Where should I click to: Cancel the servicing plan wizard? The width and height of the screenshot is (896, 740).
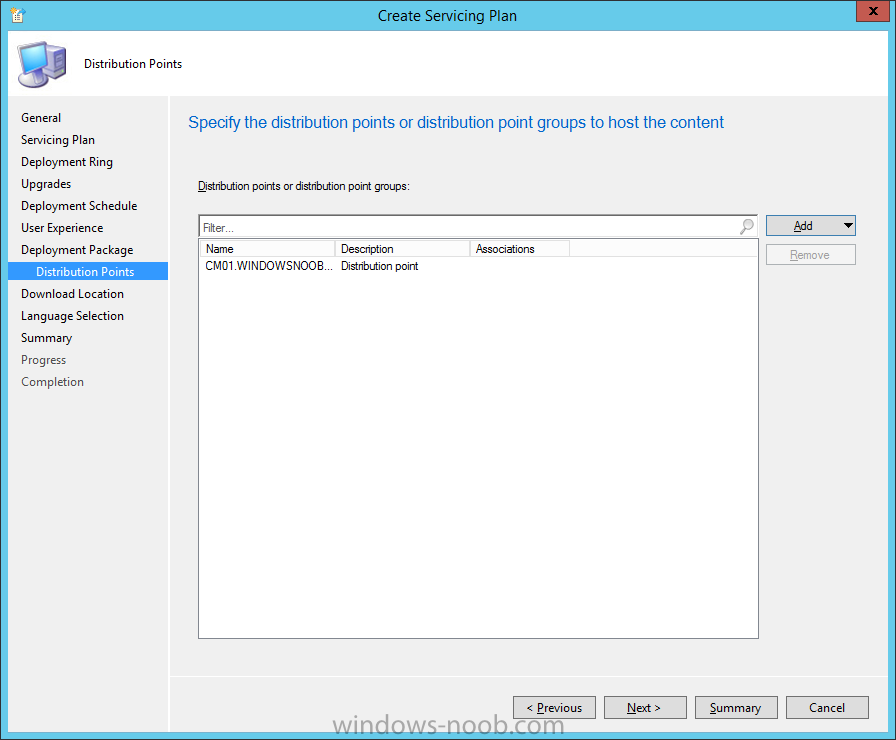pos(827,707)
